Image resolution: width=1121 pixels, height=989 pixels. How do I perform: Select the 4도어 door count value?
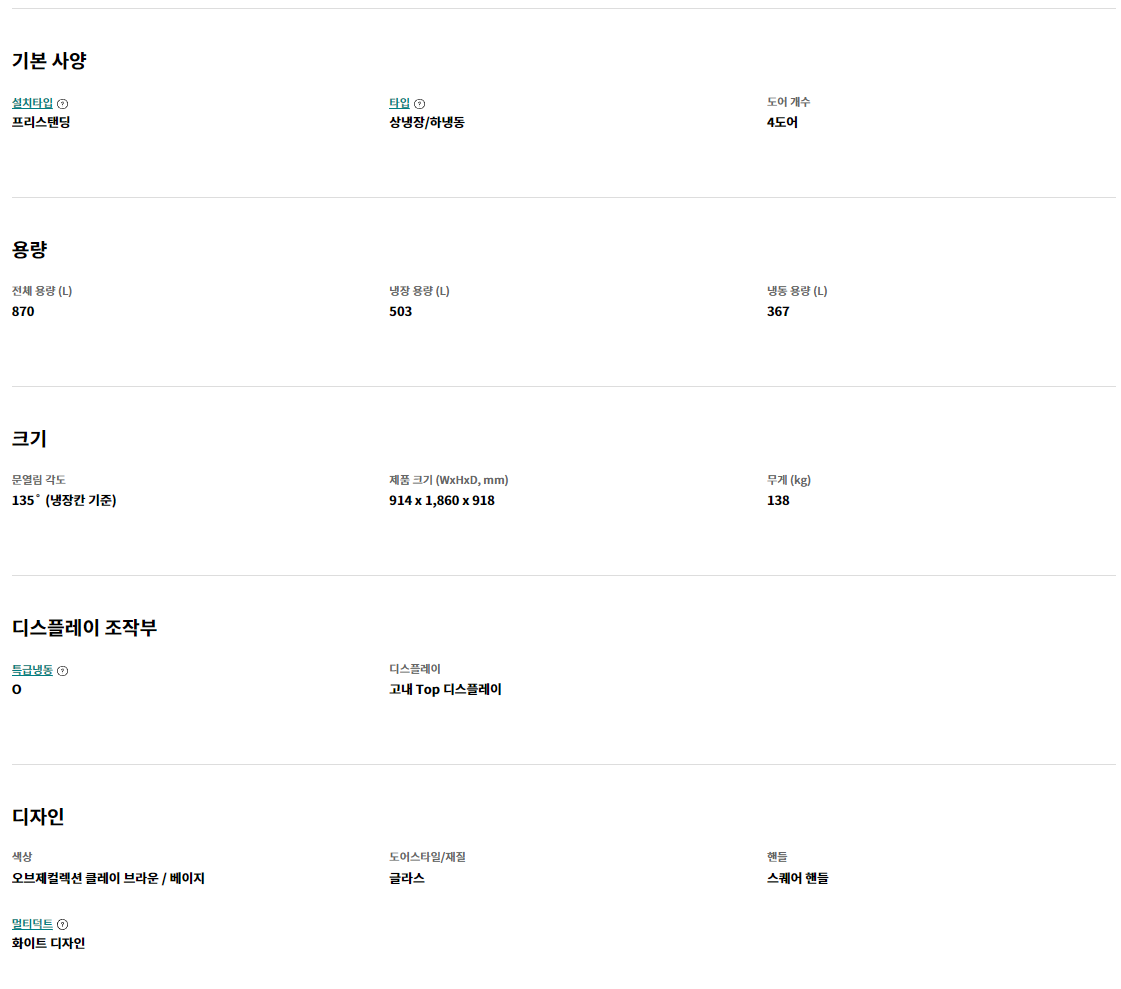pyautogui.click(x=782, y=123)
